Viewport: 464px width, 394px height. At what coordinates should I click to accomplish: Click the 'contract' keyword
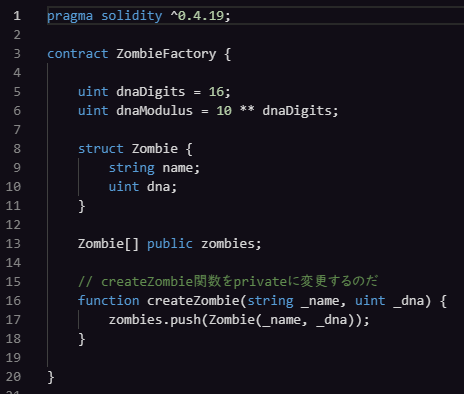(x=78, y=54)
